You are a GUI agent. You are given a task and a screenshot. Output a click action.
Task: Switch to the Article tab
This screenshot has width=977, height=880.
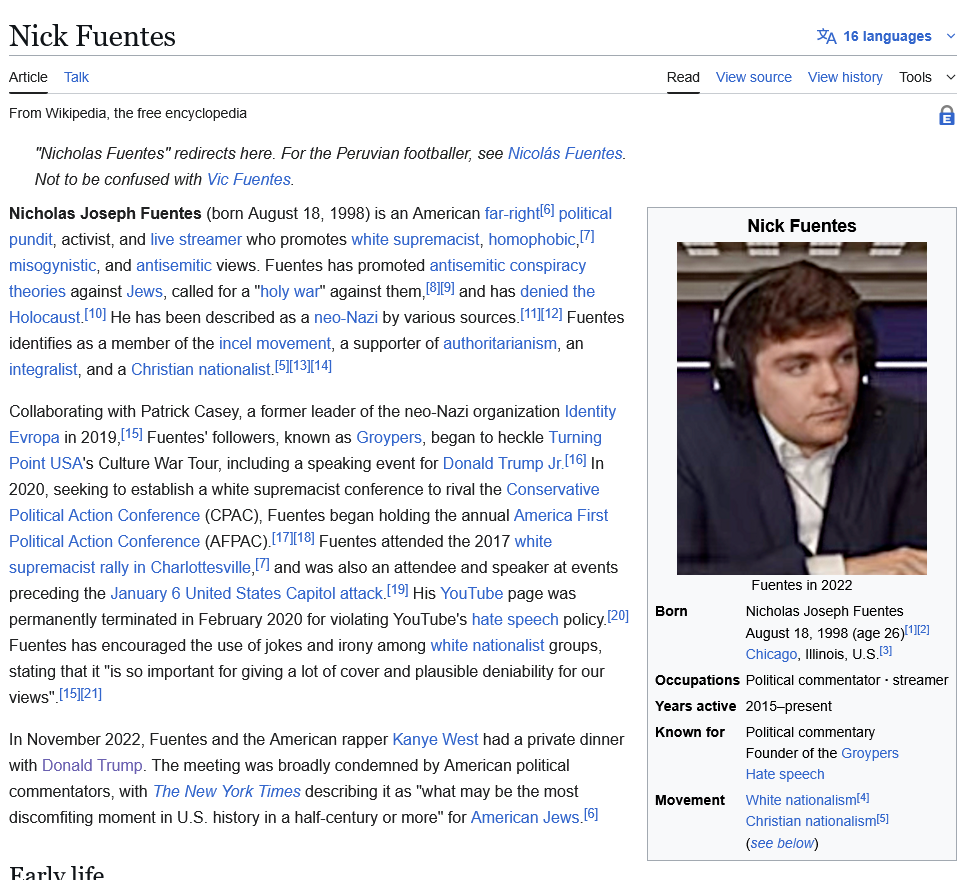coord(28,77)
